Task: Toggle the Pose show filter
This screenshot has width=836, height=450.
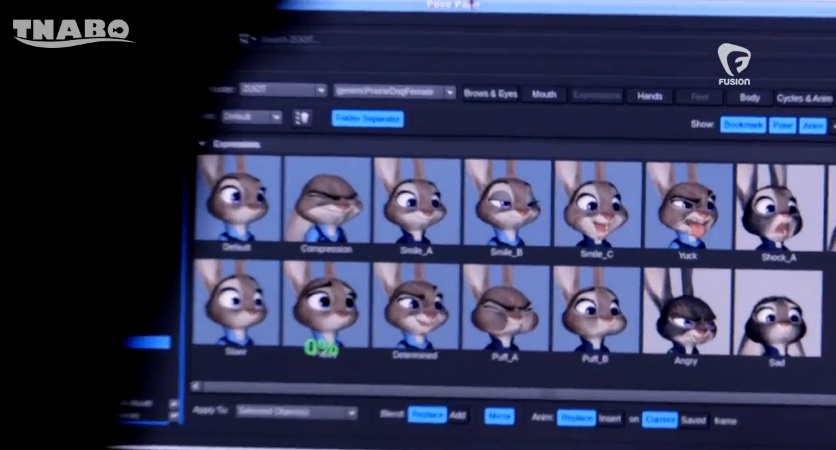Action: coord(782,126)
